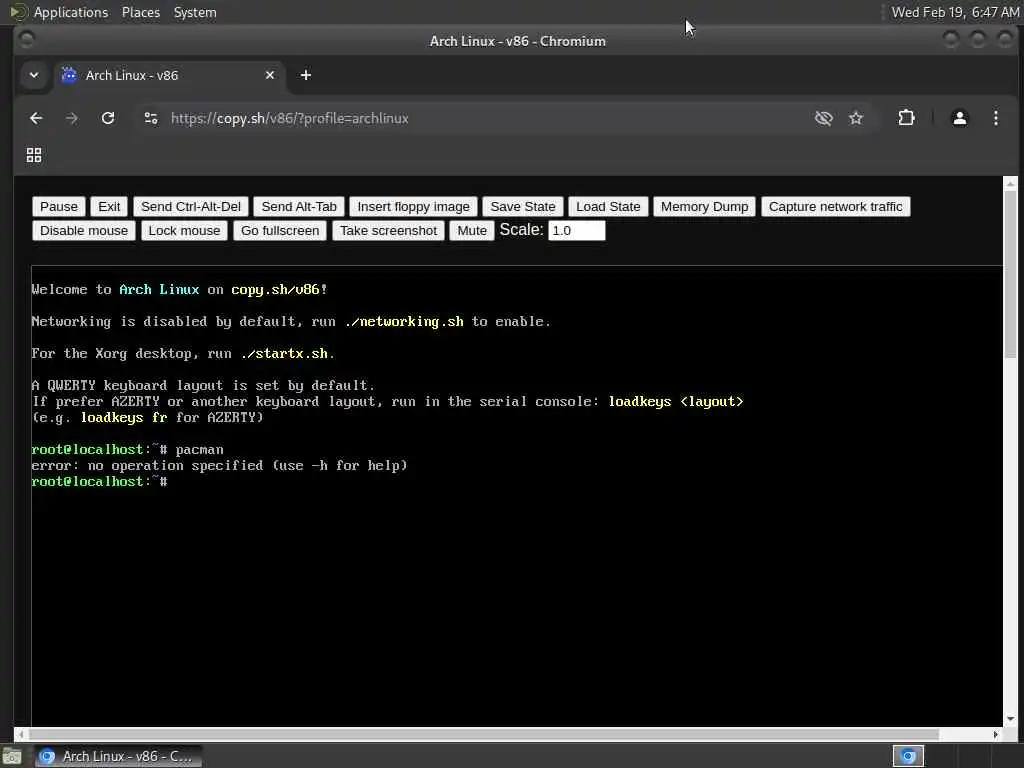Image resolution: width=1024 pixels, height=768 pixels.
Task: Expand the tab search dropdown arrow
Action: 34,75
